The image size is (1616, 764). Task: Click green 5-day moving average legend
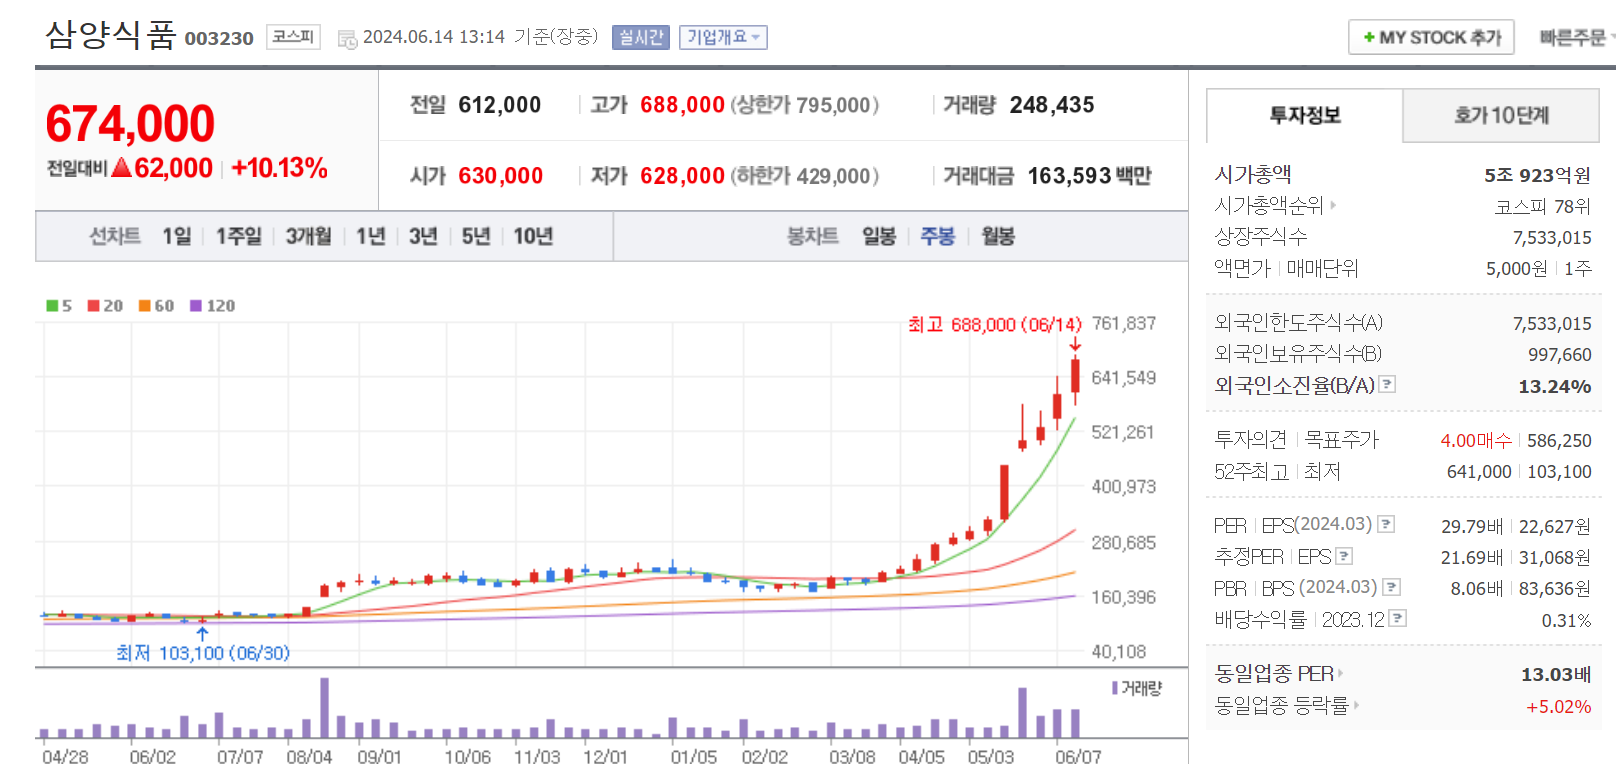coord(59,306)
